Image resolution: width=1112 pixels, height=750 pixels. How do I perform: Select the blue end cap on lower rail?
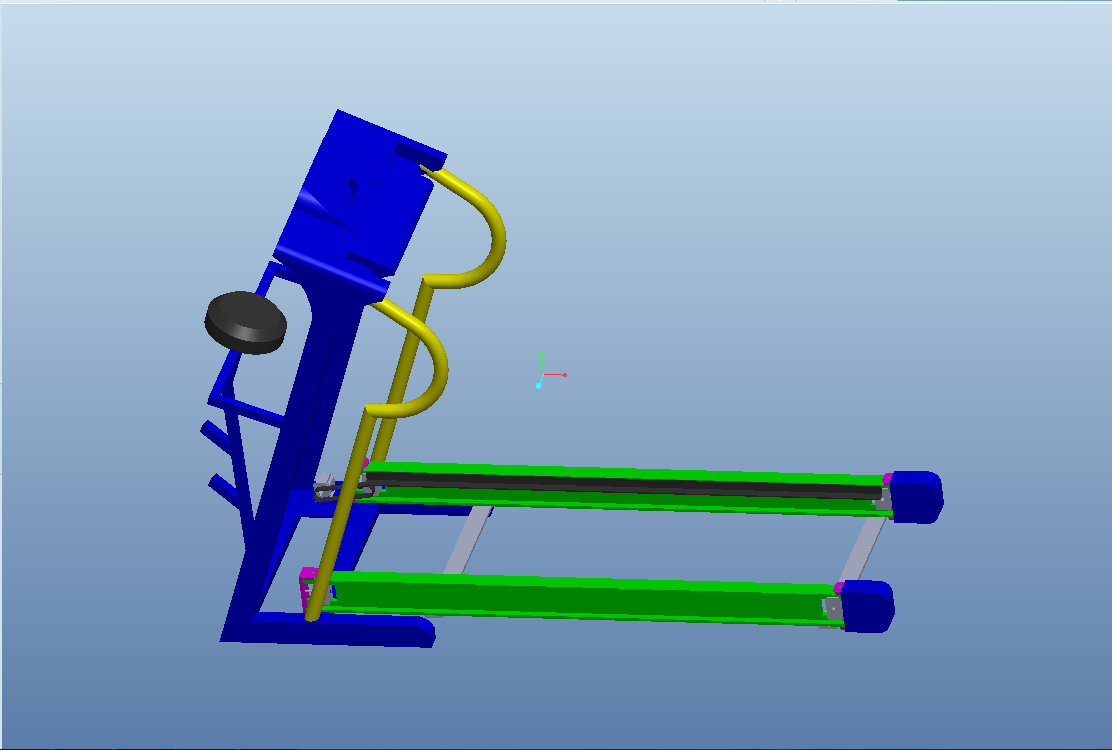click(x=867, y=606)
